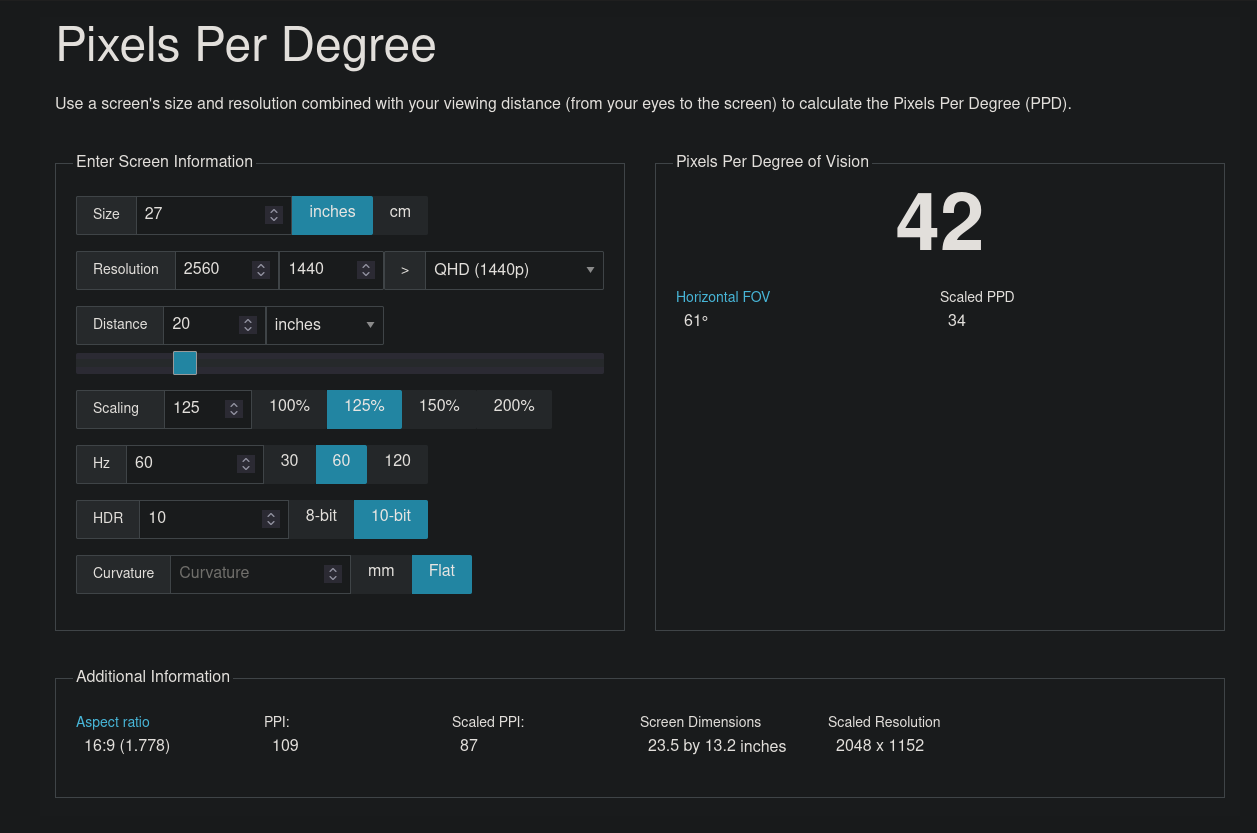1257x833 pixels.
Task: Open the Horizontal FOV link
Action: 723,297
